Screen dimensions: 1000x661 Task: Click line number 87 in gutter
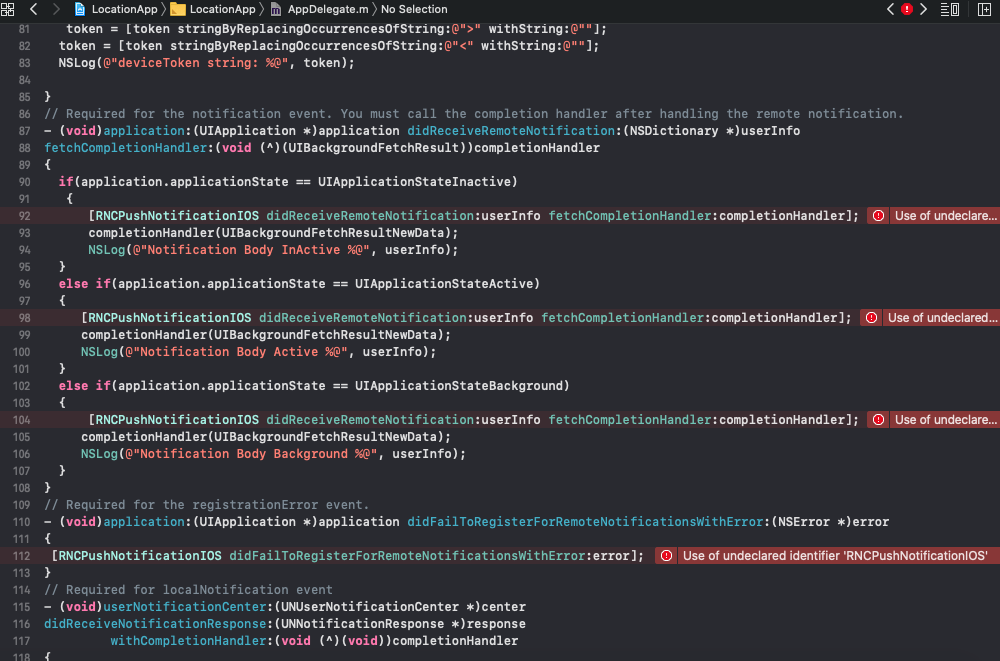pos(24,131)
